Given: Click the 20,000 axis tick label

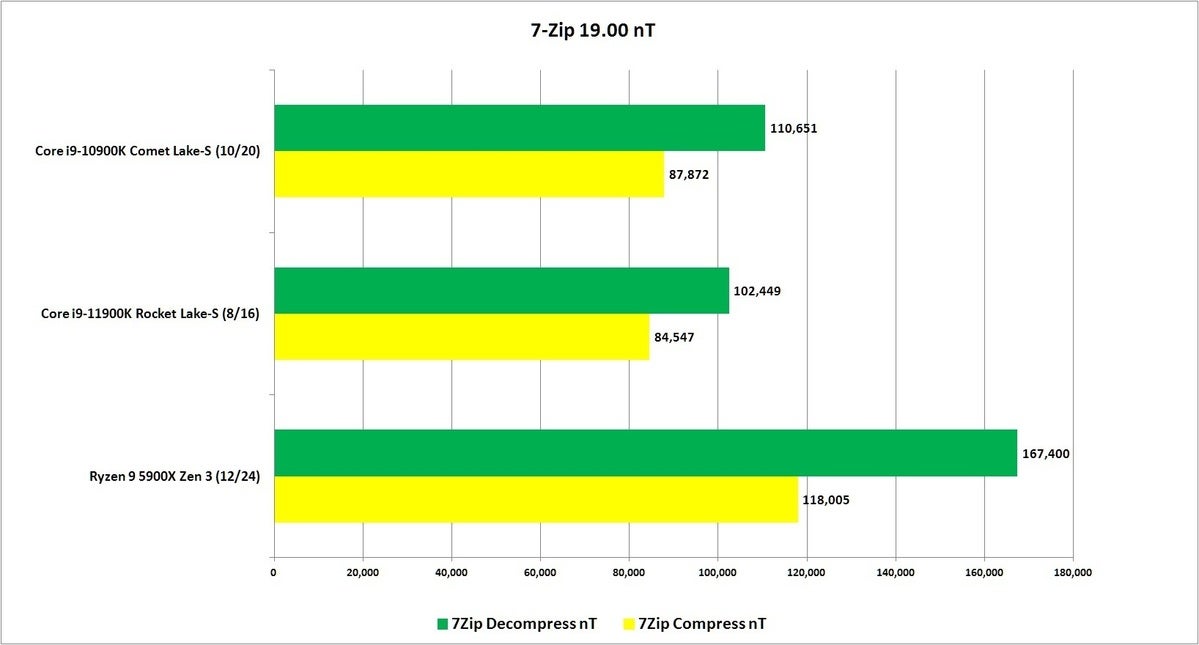Looking at the screenshot, I should tap(362, 572).
